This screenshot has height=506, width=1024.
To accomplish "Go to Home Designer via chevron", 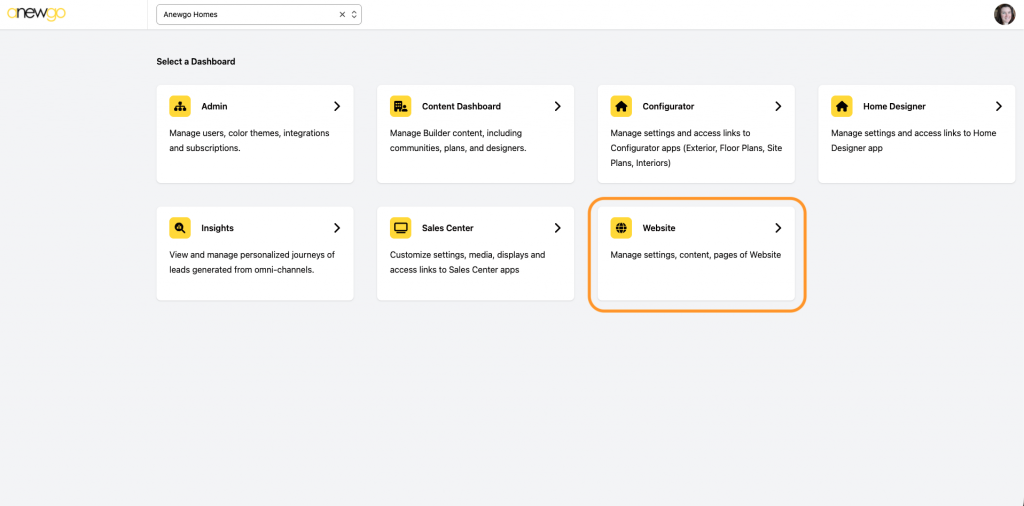I will tap(999, 106).
